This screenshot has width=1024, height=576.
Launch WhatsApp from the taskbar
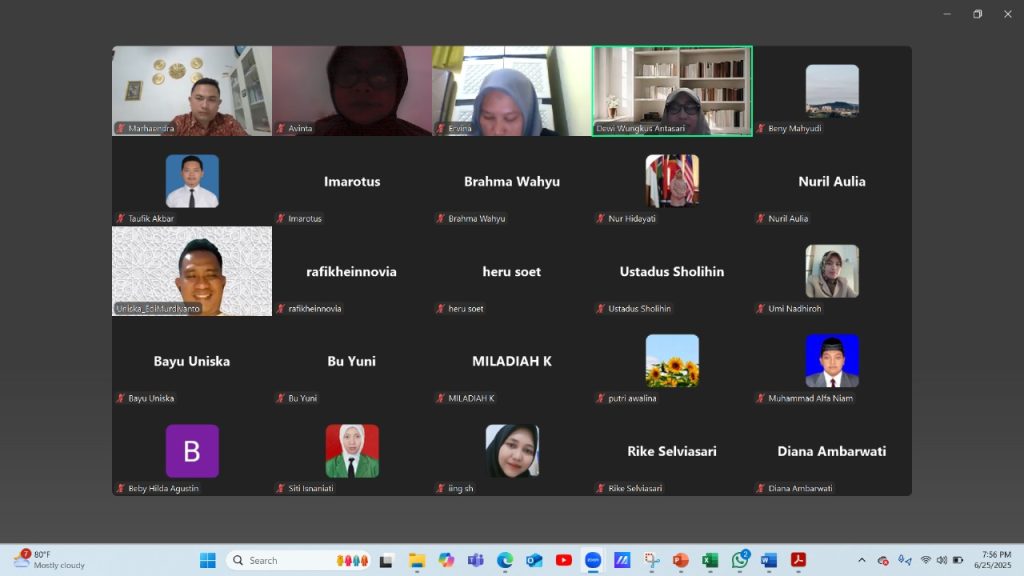(x=740, y=560)
